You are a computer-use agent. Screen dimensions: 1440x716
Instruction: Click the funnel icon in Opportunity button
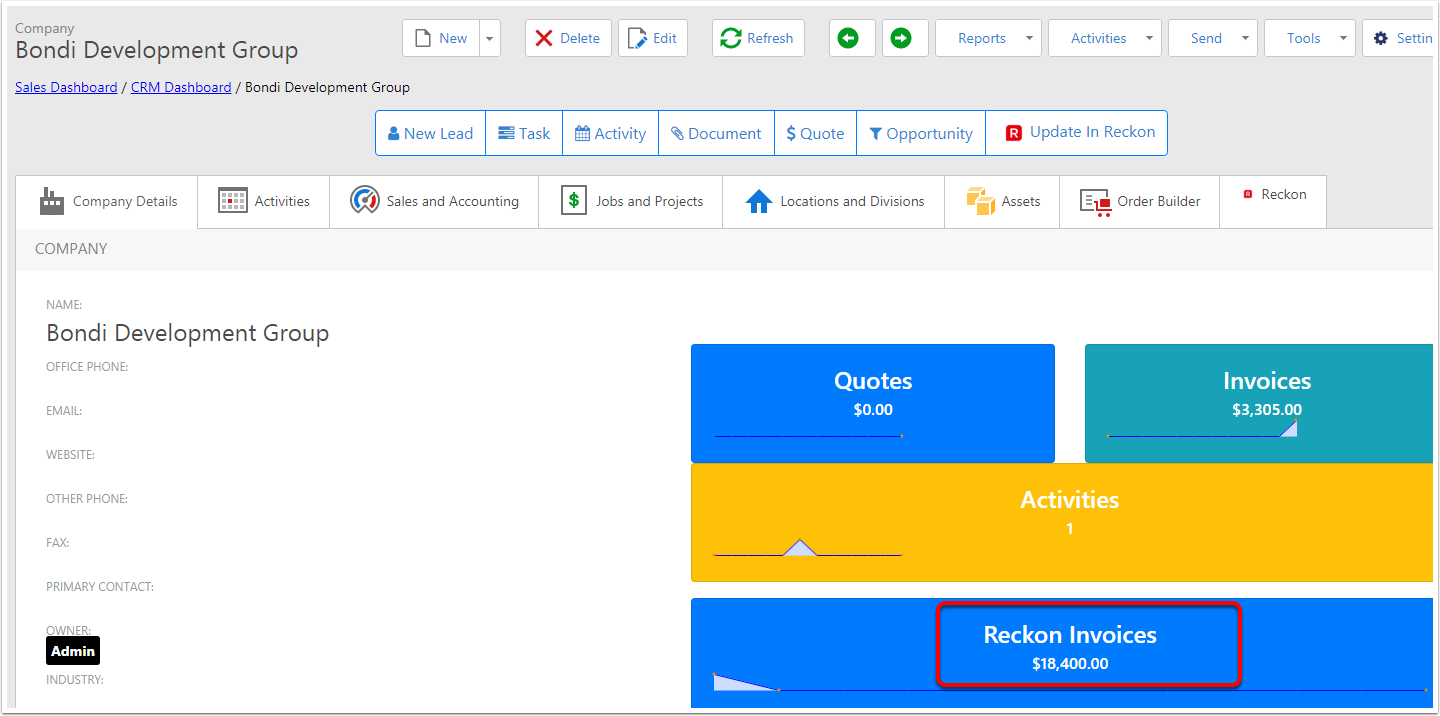876,133
